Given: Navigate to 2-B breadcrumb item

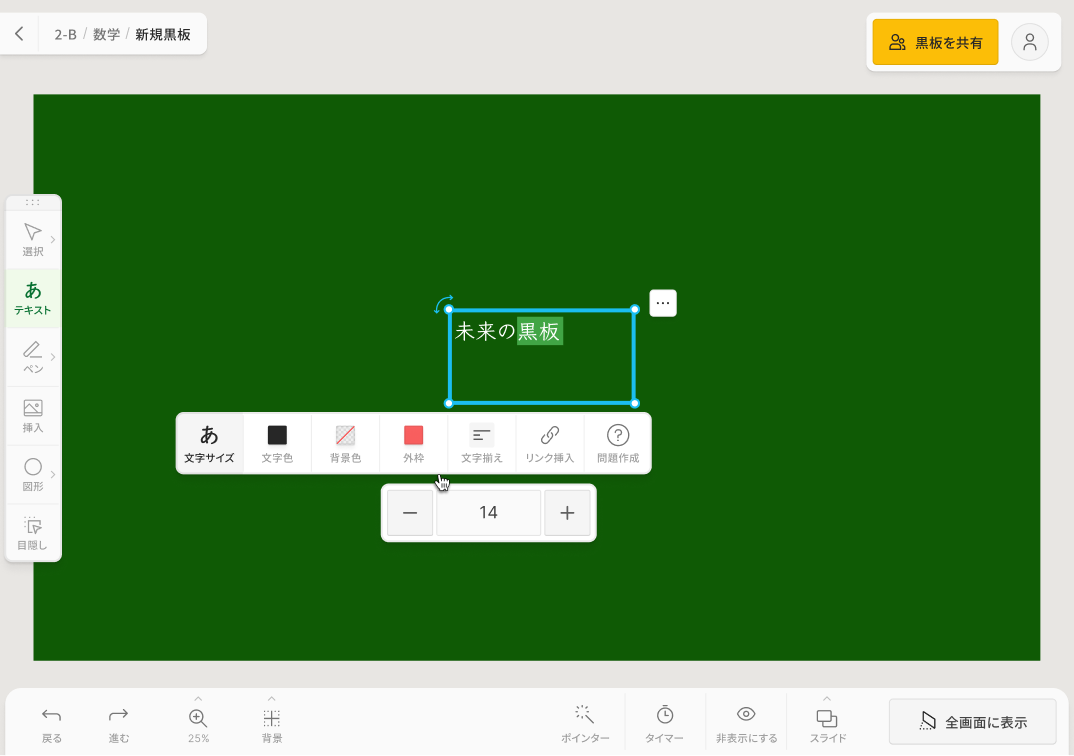Looking at the screenshot, I should (65, 34).
